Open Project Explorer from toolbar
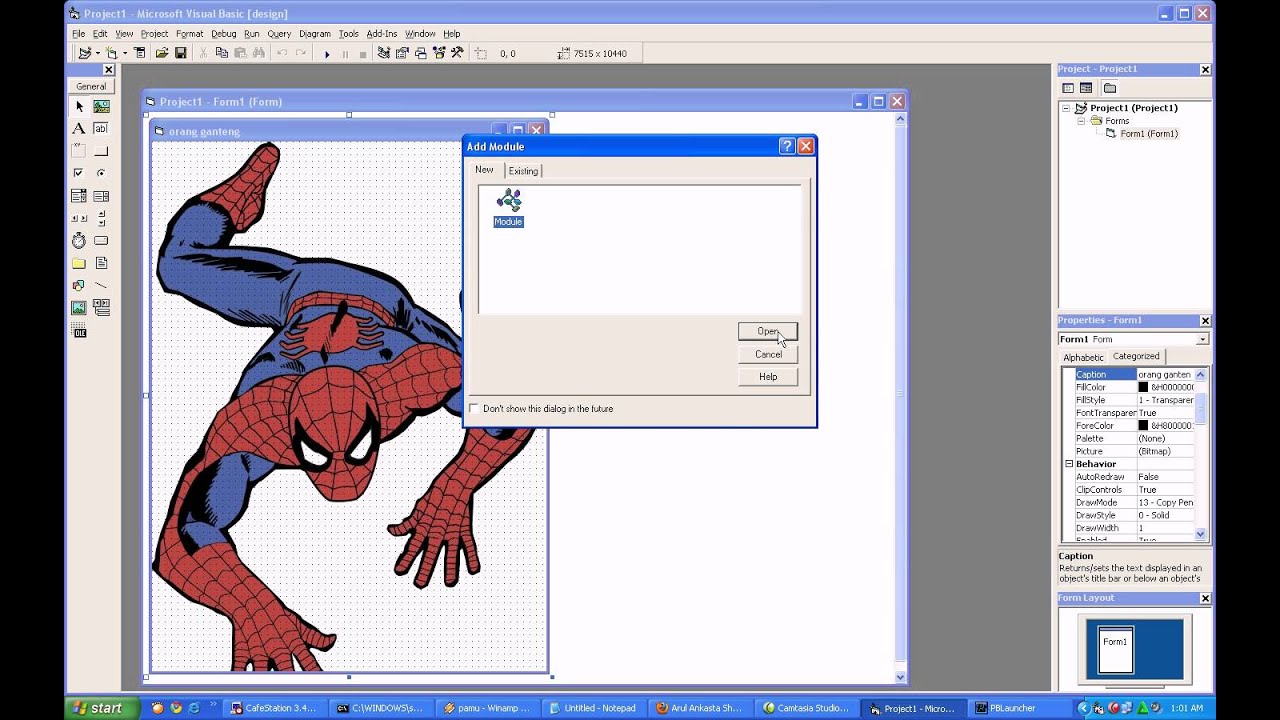 coord(383,53)
